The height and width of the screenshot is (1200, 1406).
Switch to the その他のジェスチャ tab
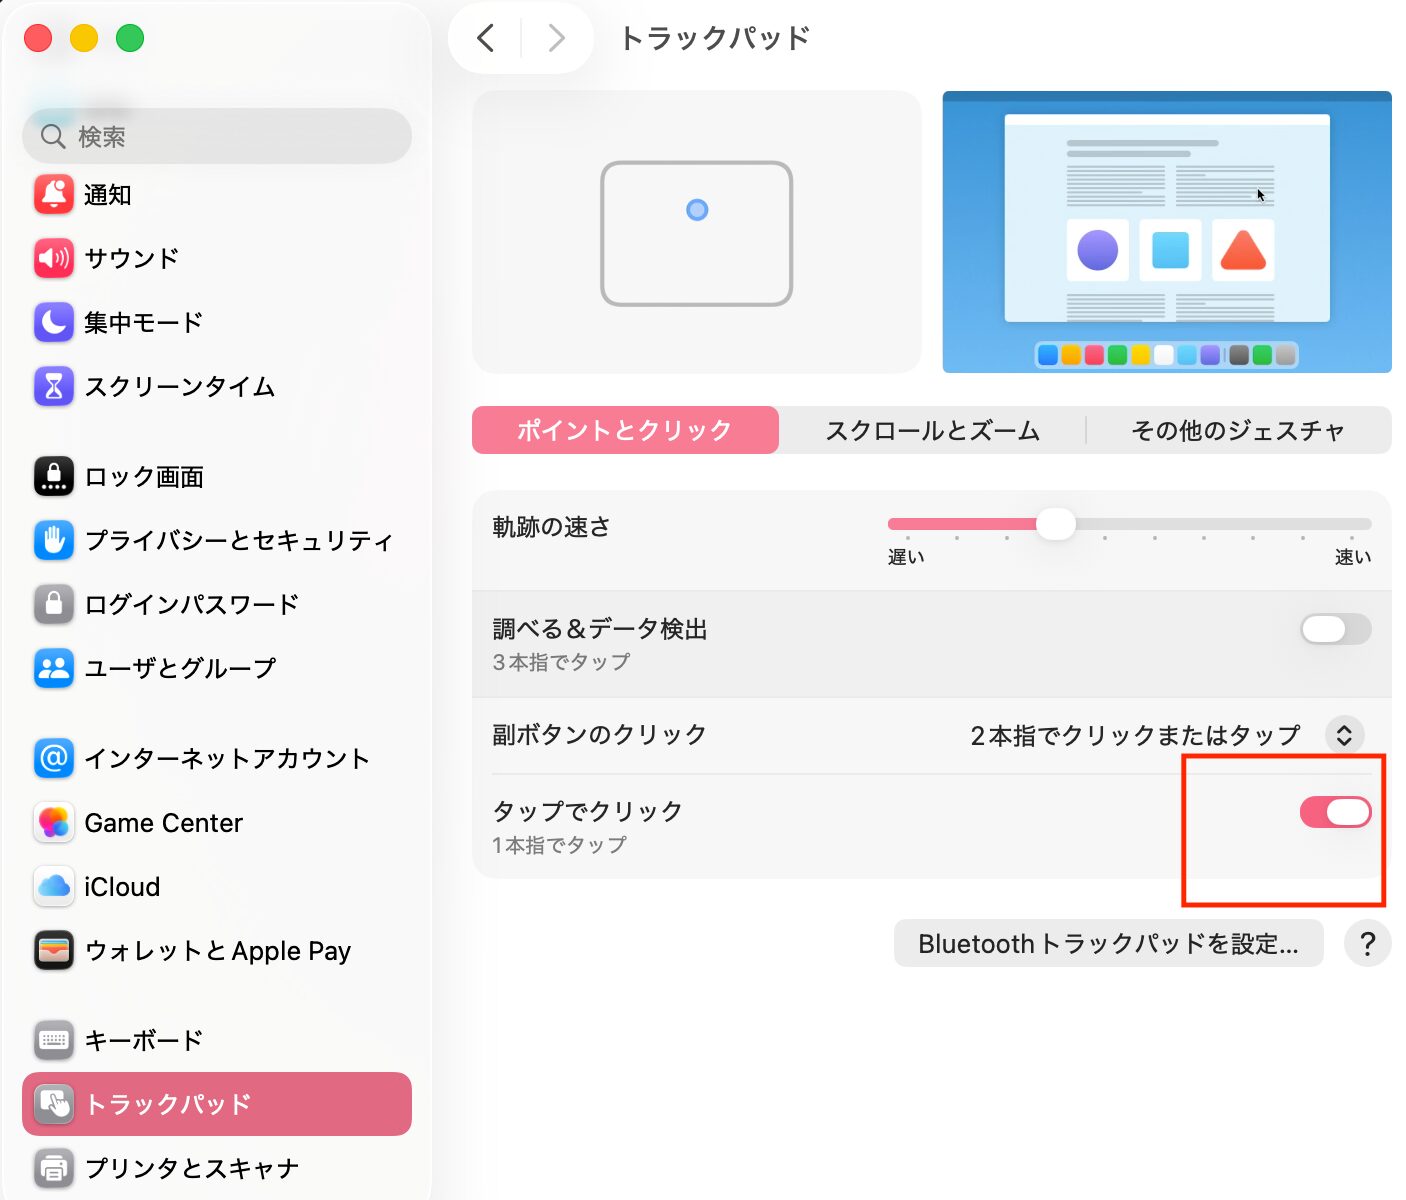pyautogui.click(x=1237, y=430)
